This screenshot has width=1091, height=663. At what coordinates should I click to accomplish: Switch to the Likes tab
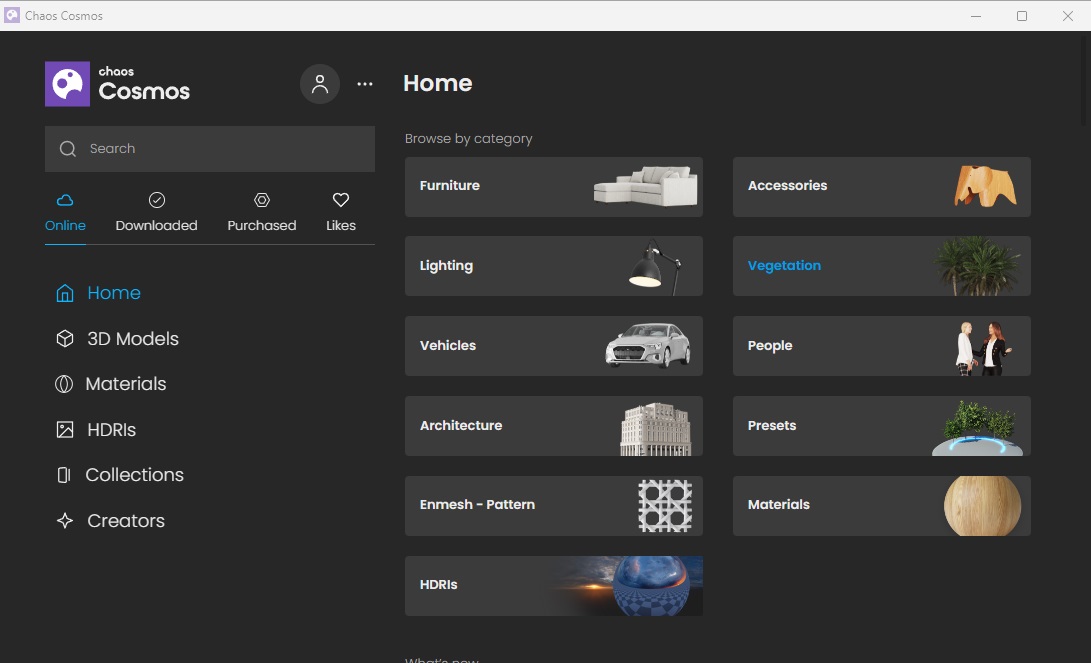[x=341, y=213]
